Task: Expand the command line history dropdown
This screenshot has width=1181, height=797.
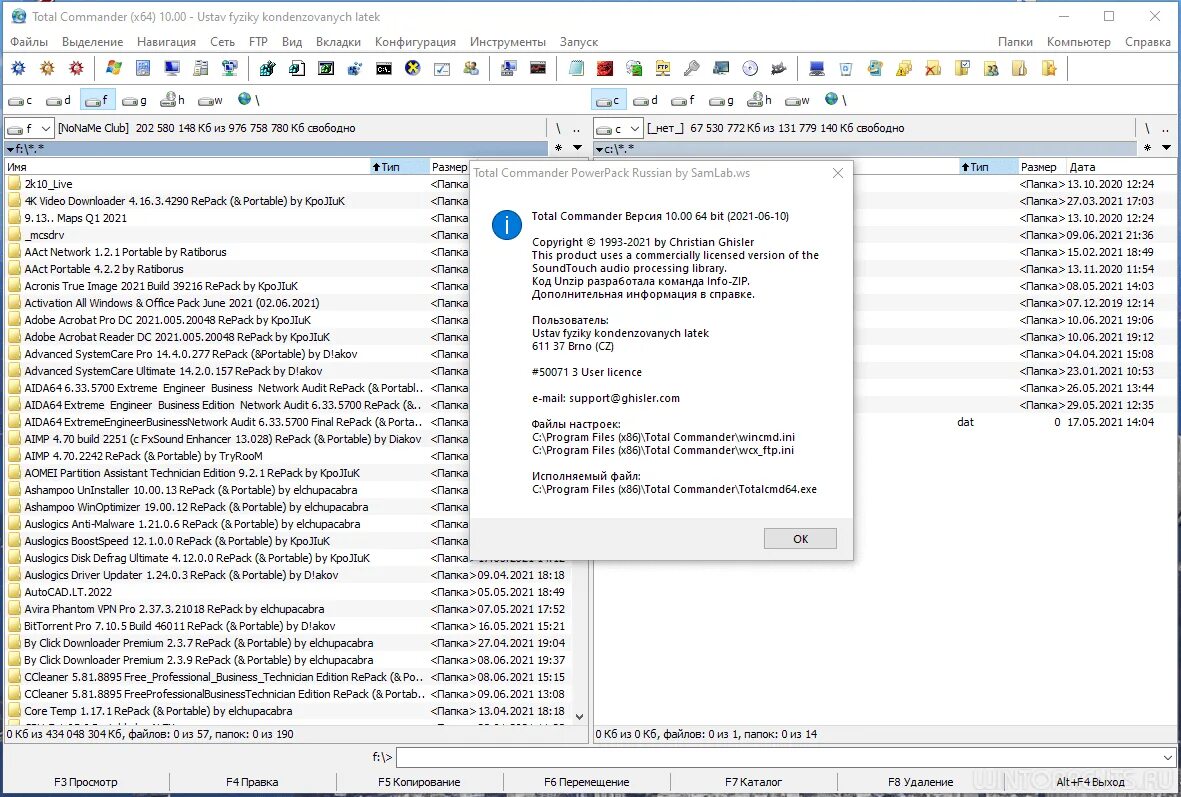Action: click(x=1167, y=757)
